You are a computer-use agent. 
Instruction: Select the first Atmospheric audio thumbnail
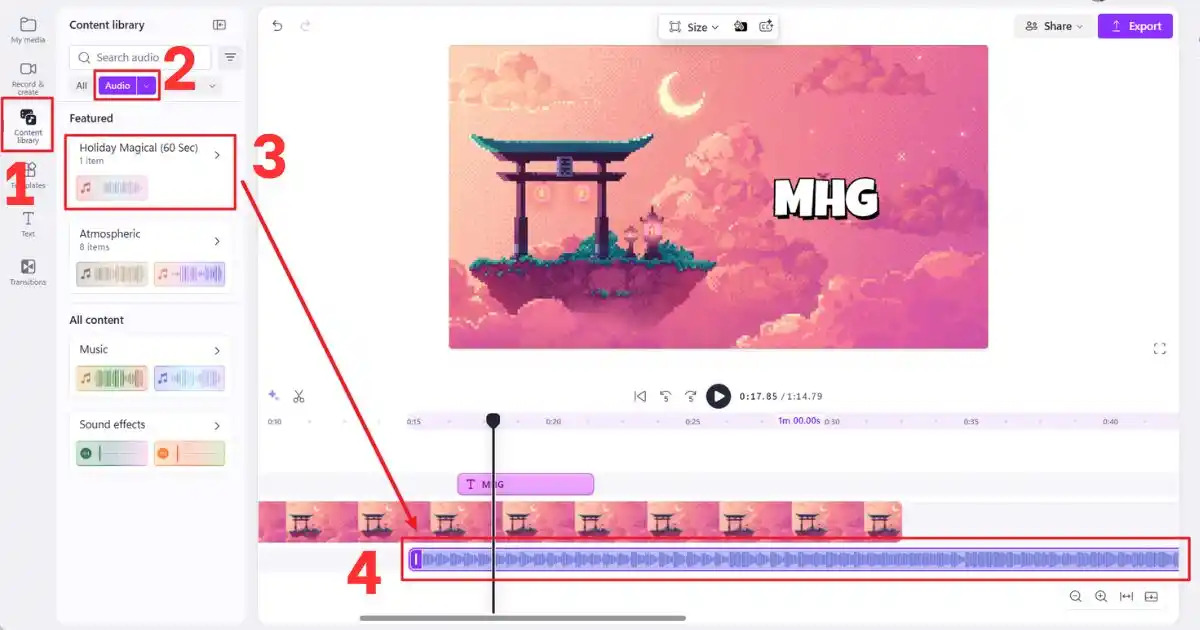click(112, 273)
